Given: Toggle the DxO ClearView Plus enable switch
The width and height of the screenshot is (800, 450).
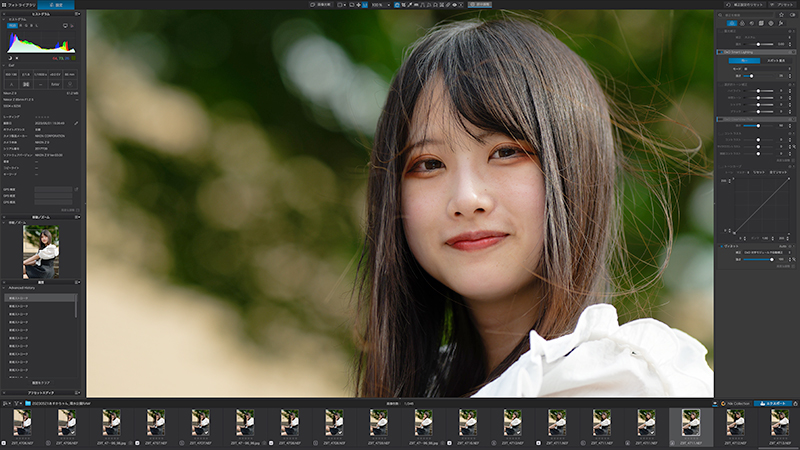Looking at the screenshot, I should coord(720,119).
